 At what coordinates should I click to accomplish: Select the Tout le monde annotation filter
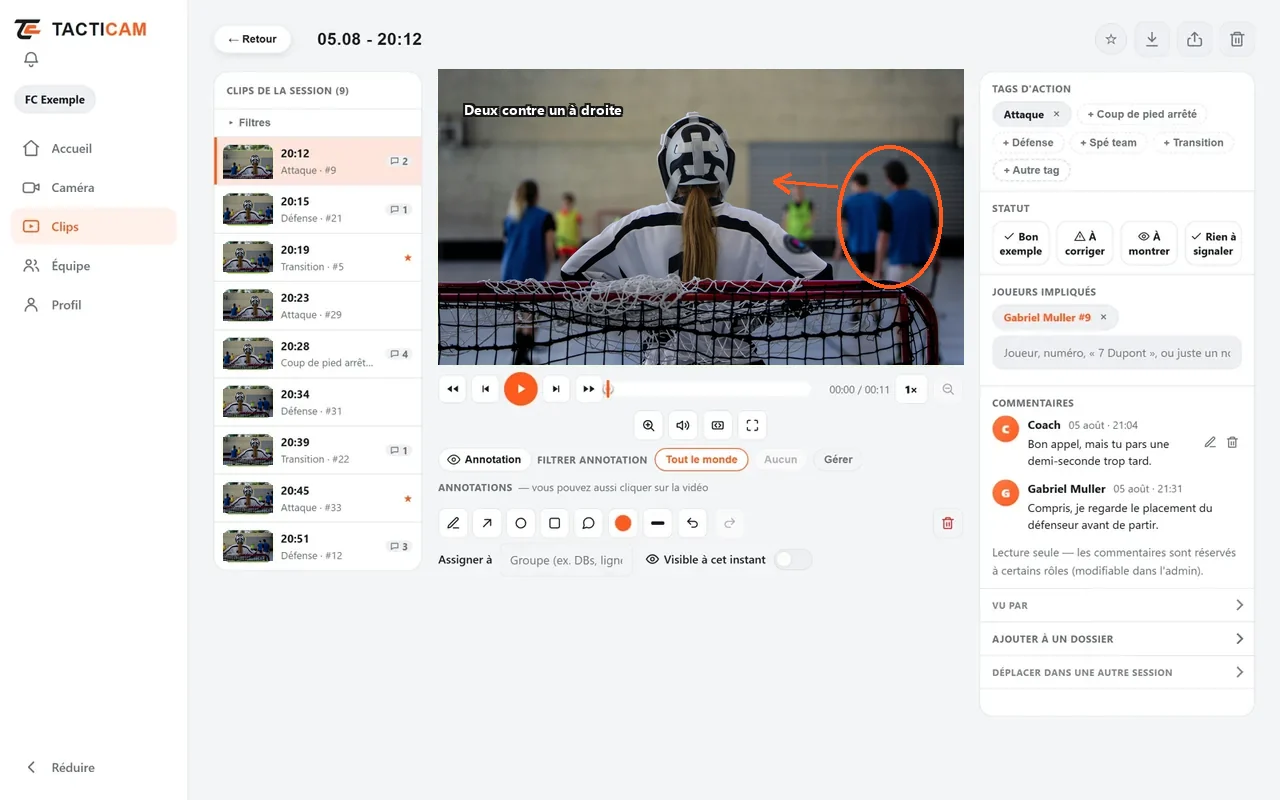(x=702, y=460)
